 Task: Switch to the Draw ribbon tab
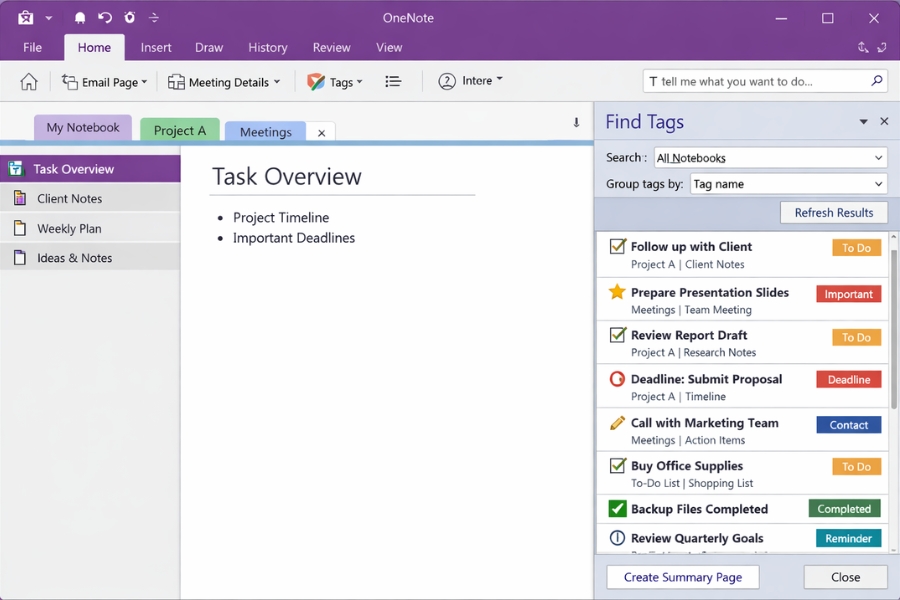[209, 46]
